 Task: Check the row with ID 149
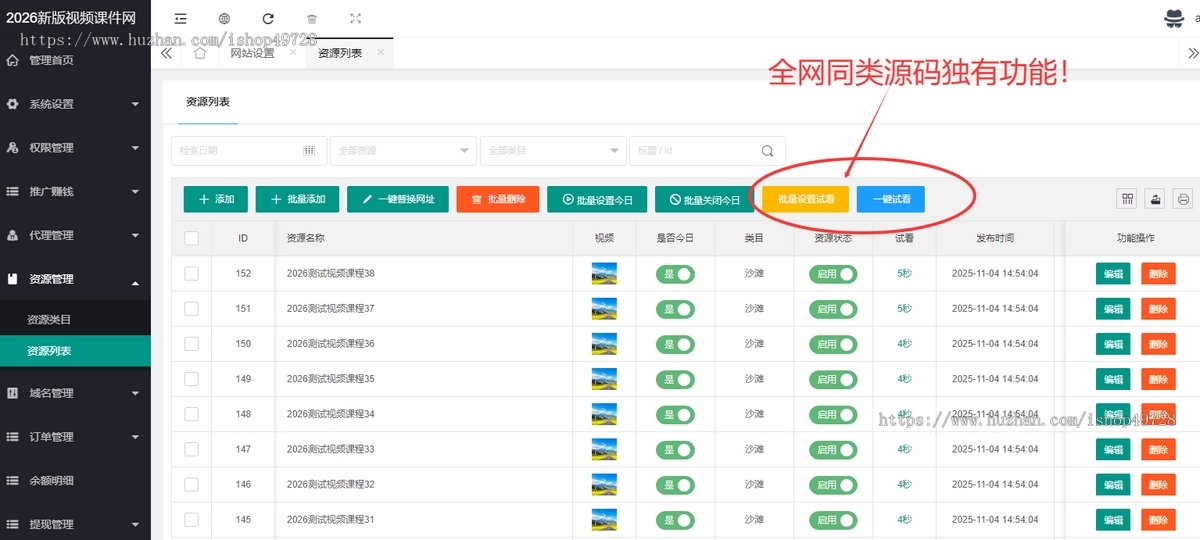point(192,379)
